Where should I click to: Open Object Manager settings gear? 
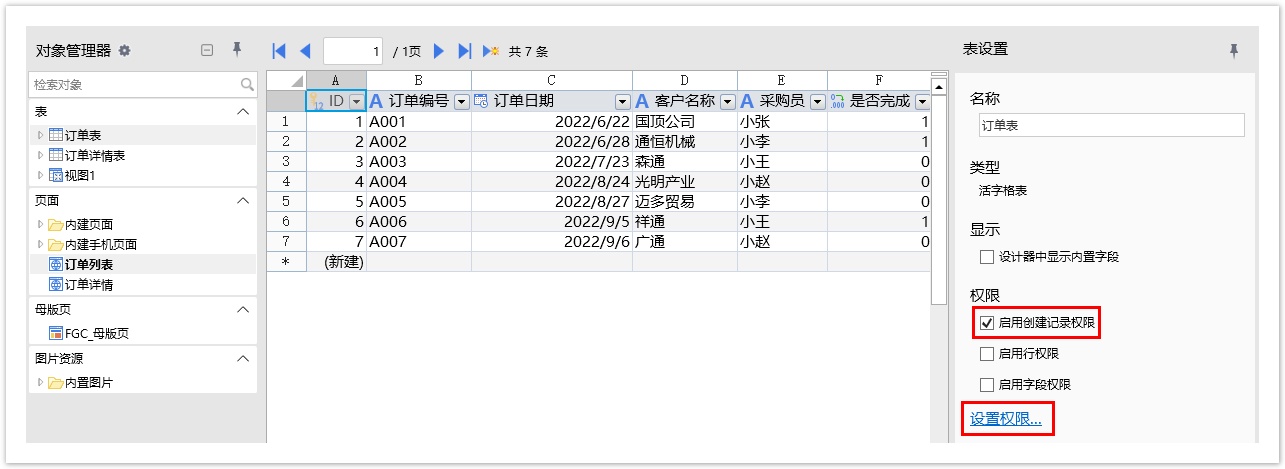point(125,50)
